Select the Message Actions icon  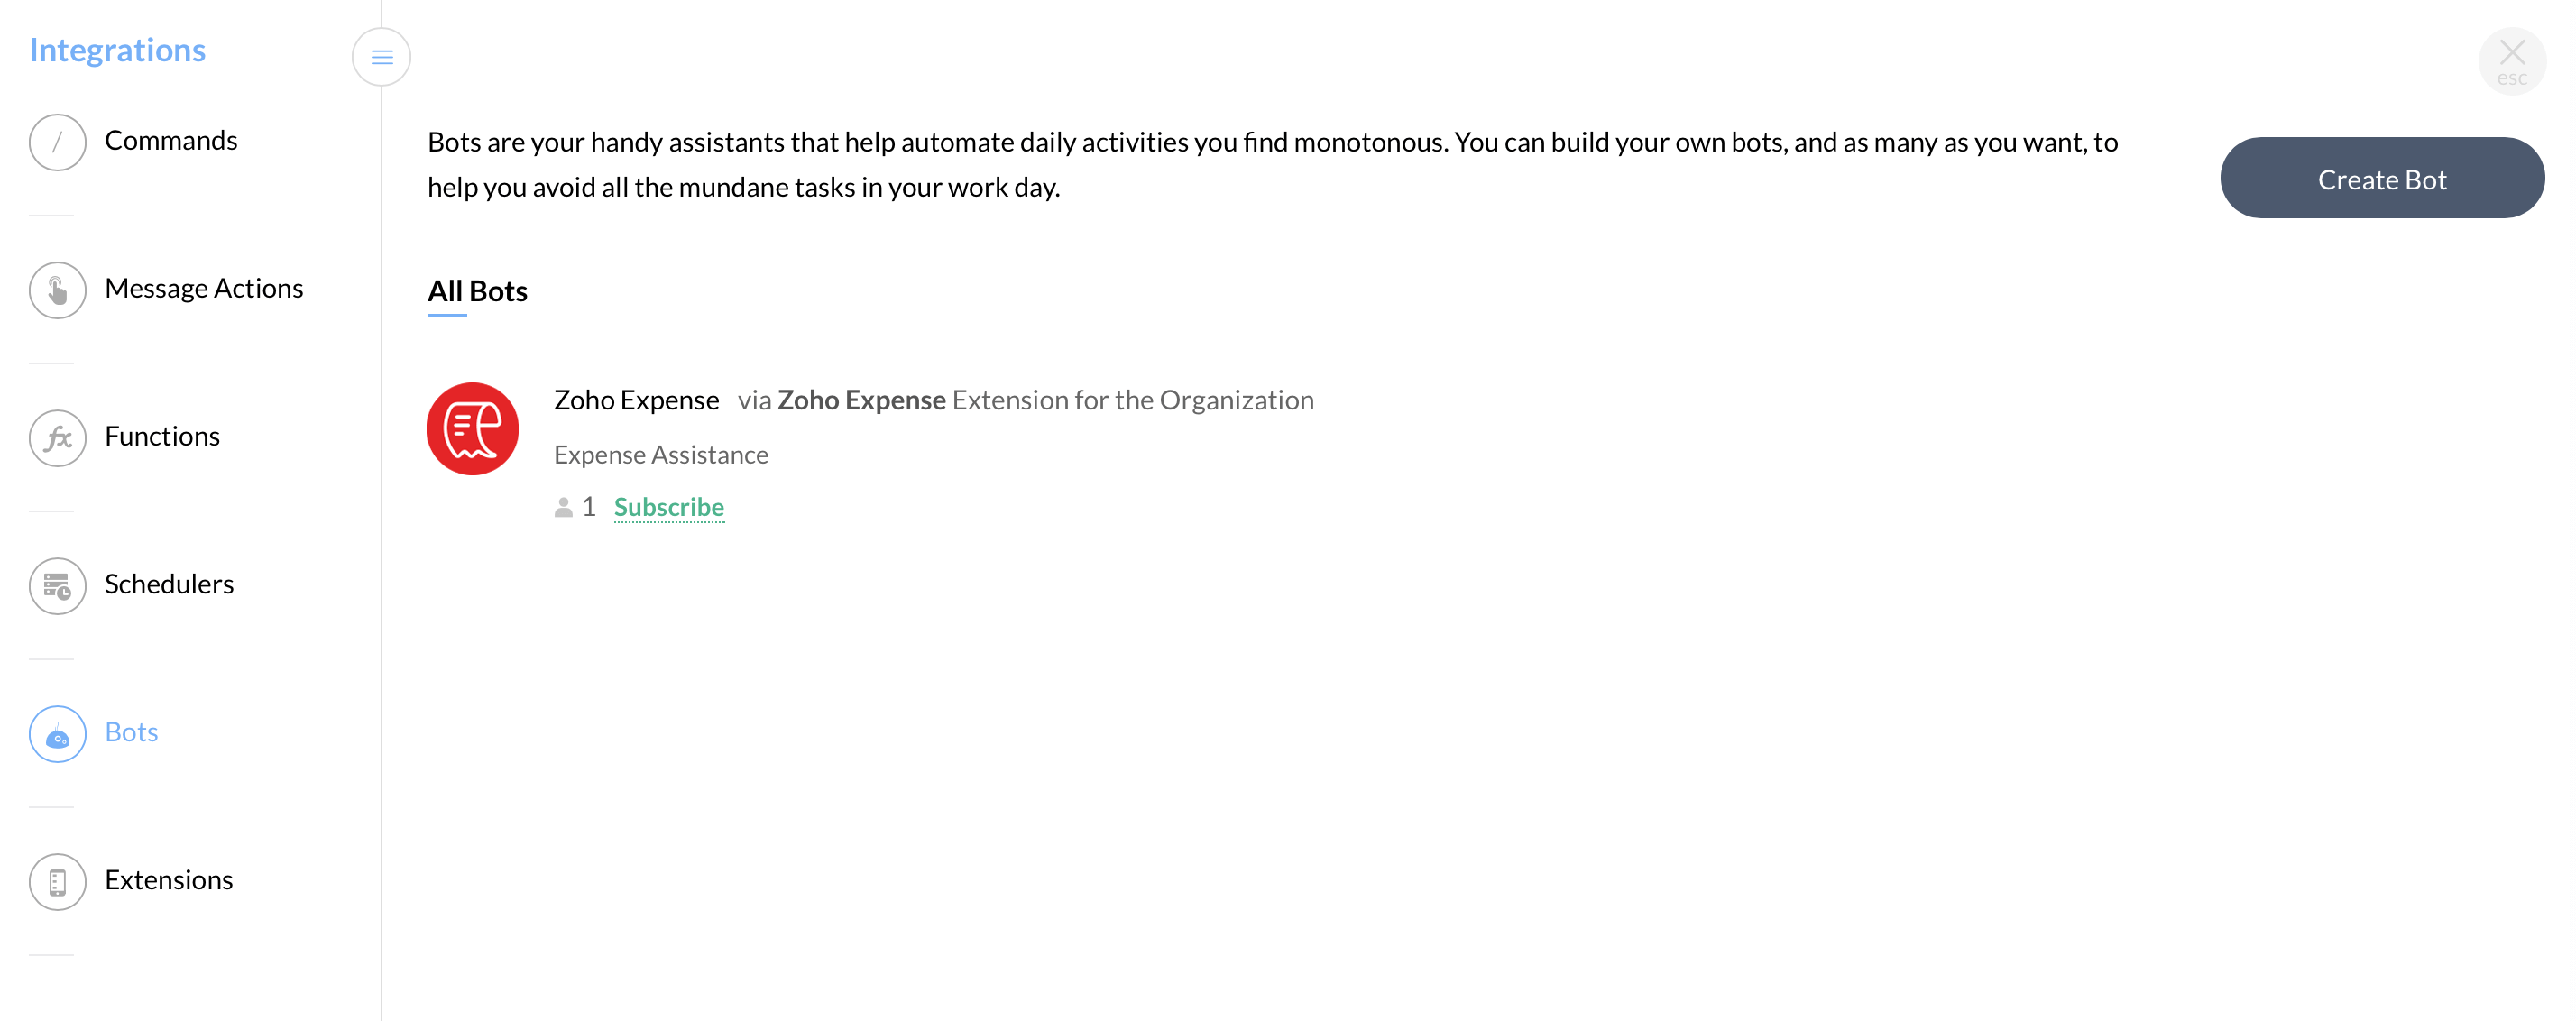coord(58,288)
